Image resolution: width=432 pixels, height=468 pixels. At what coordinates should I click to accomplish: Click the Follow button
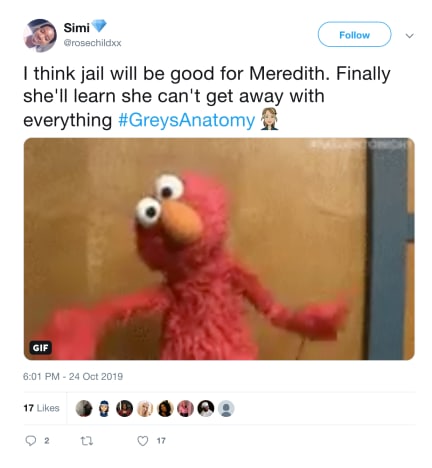(354, 34)
